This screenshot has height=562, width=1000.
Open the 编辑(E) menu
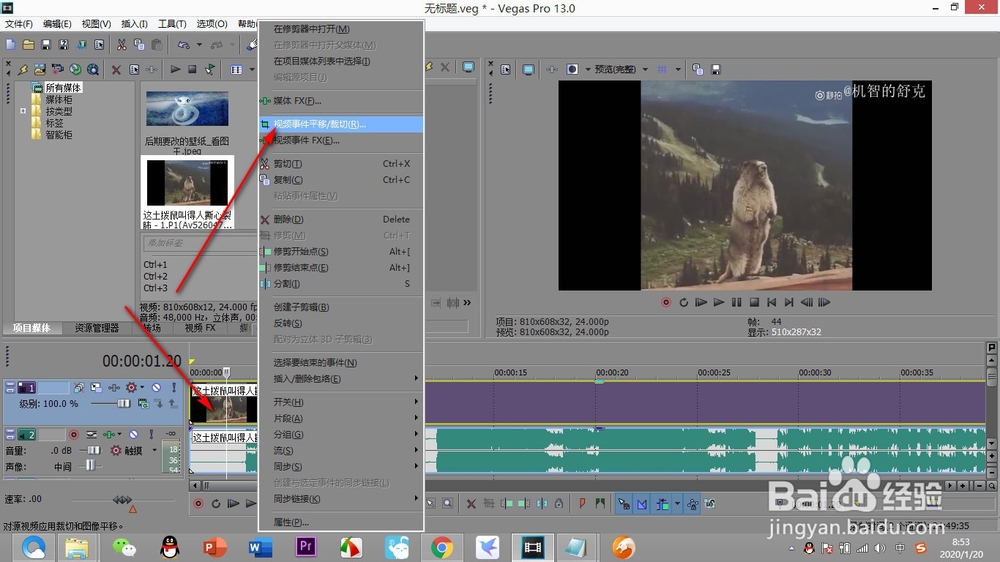coord(57,24)
